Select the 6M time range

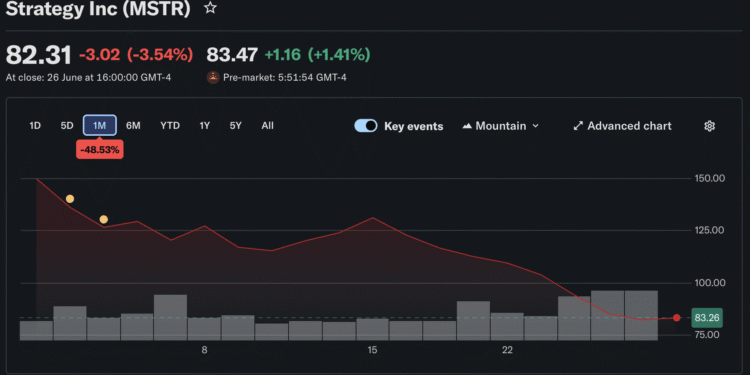[x=133, y=126]
